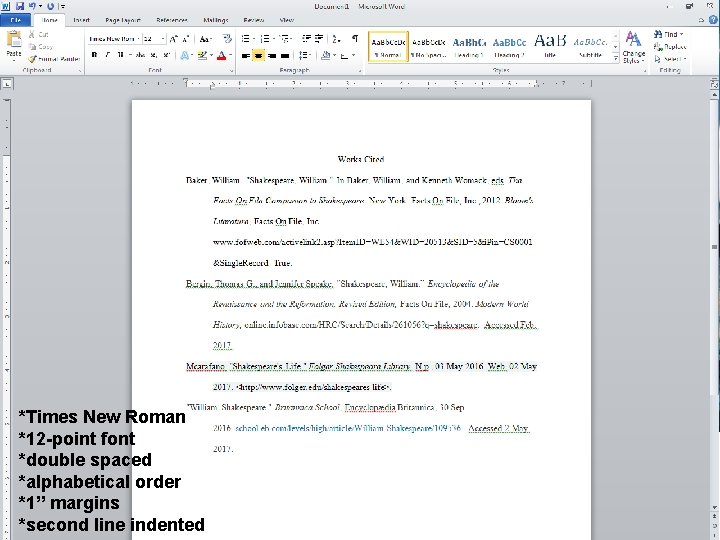This screenshot has height=540, width=720.
Task: Toggle Bold formatting
Action: [x=94, y=55]
